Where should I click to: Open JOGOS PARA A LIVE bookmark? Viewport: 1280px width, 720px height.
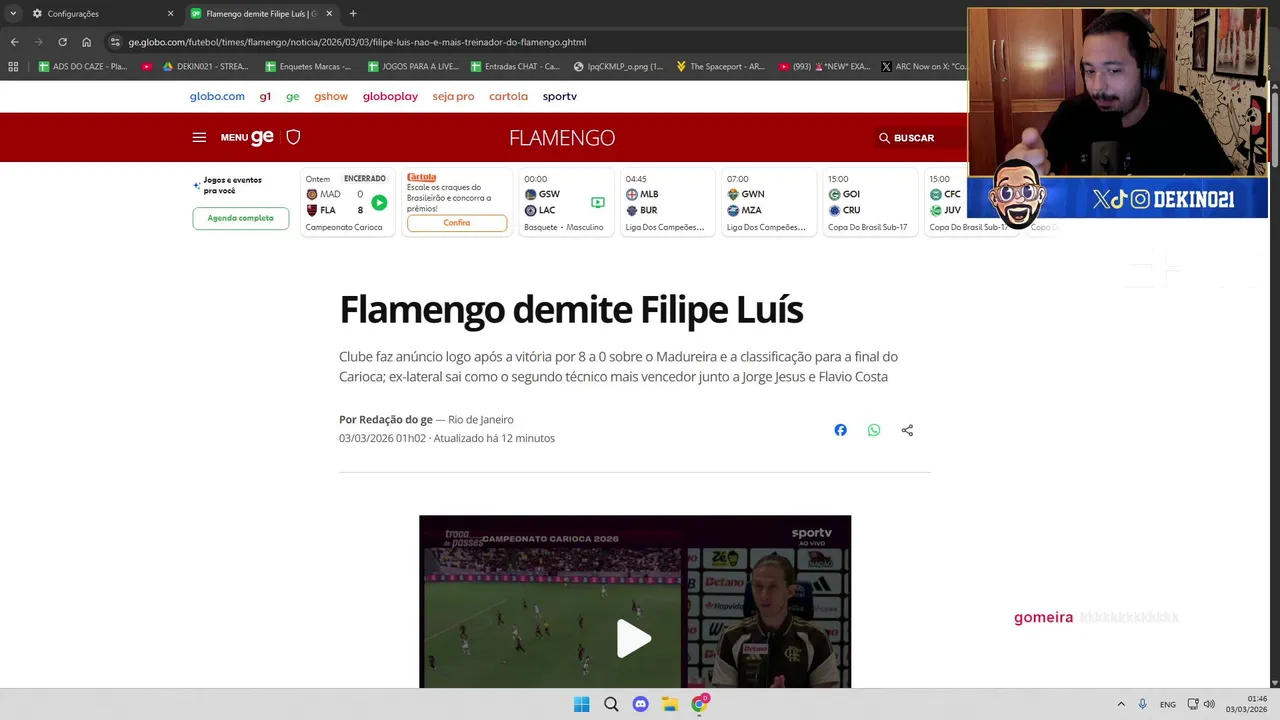[x=413, y=67]
